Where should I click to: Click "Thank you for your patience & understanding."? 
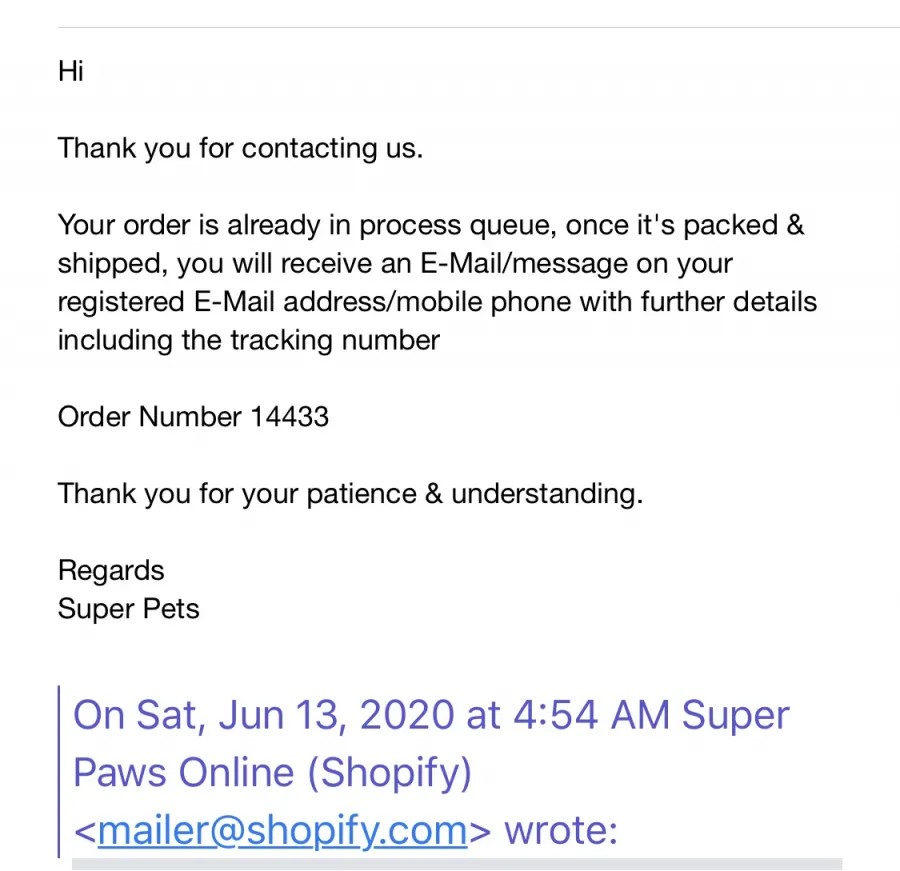tap(350, 493)
